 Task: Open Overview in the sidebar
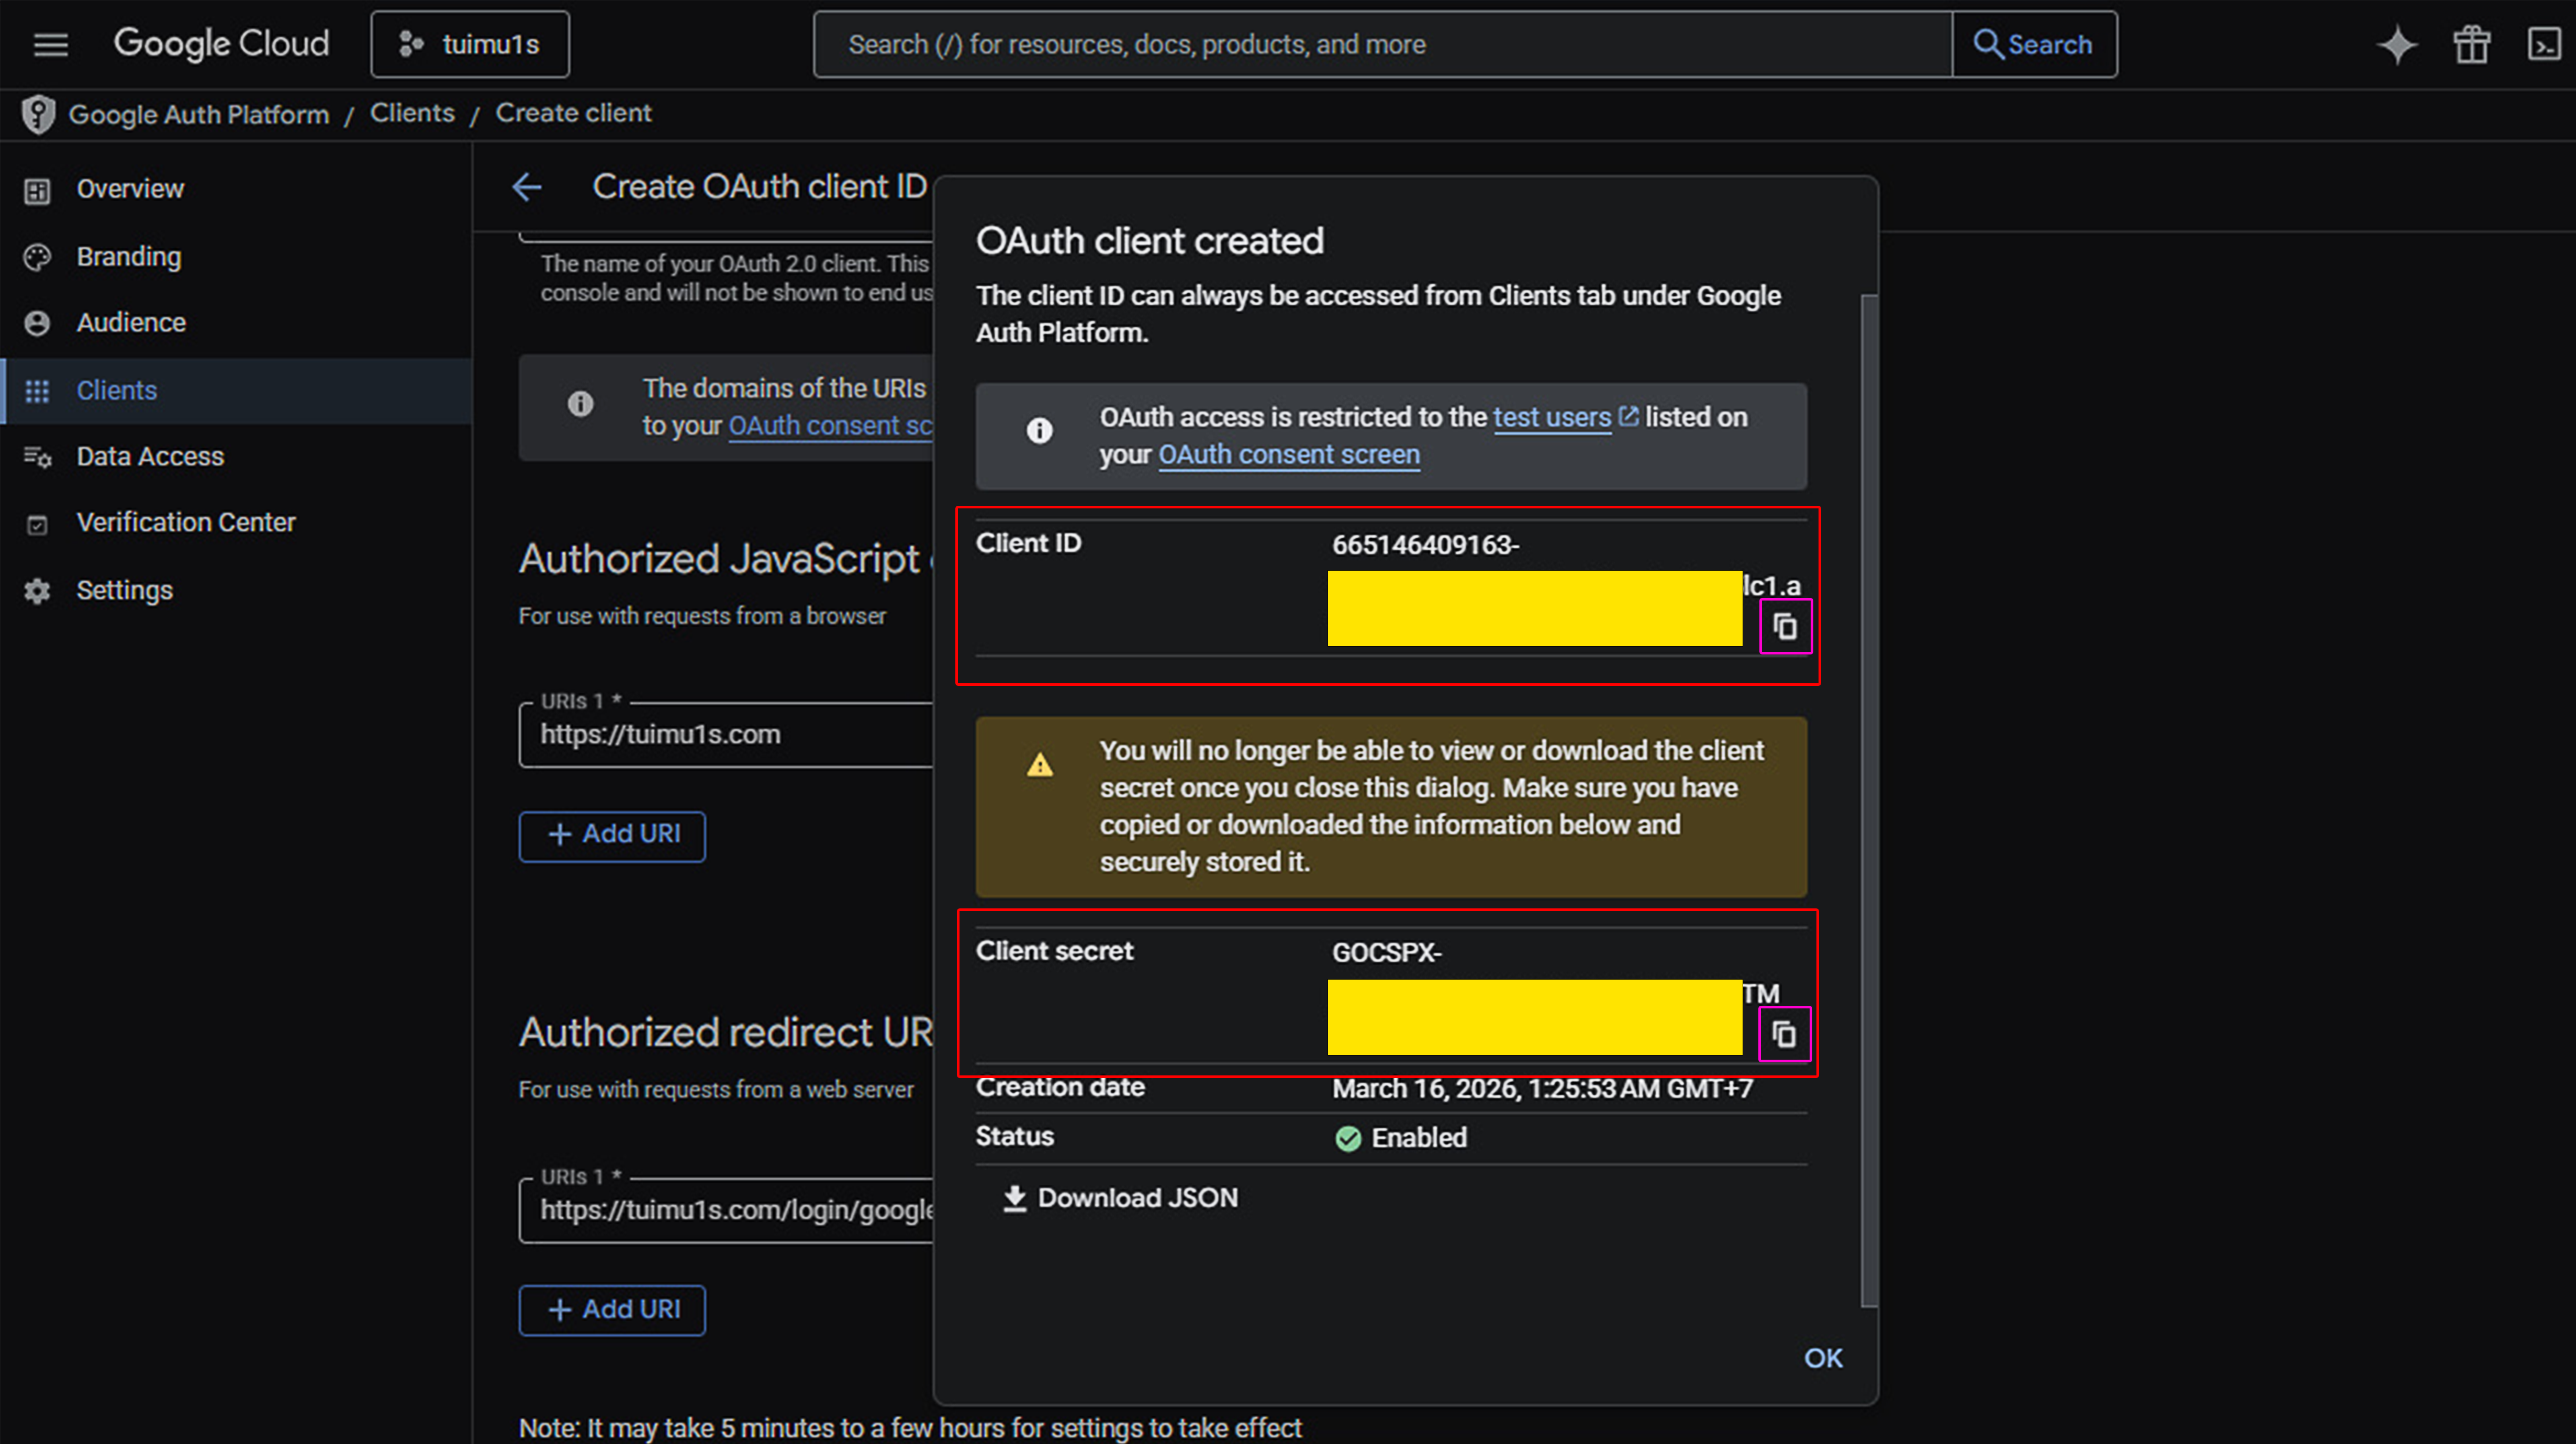coord(130,189)
